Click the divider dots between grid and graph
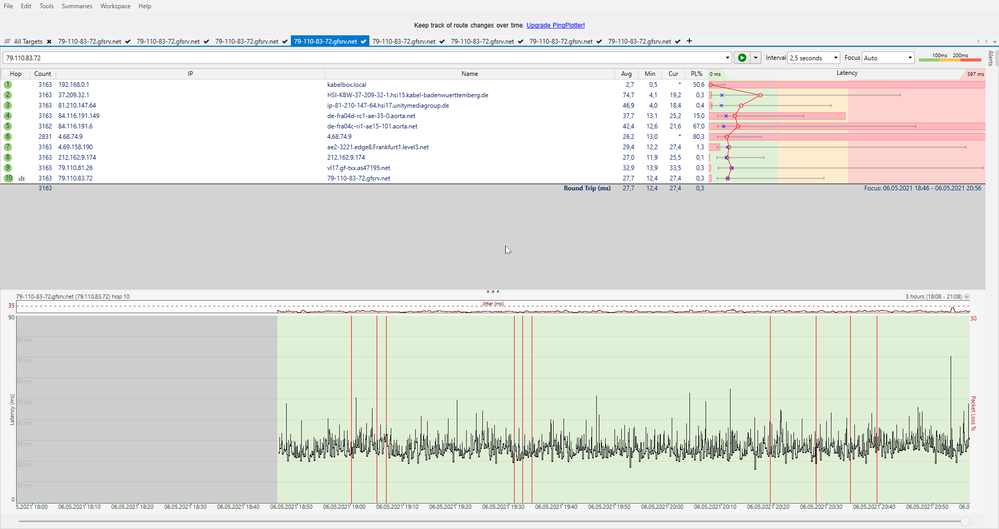The image size is (999, 529). [x=492, y=291]
